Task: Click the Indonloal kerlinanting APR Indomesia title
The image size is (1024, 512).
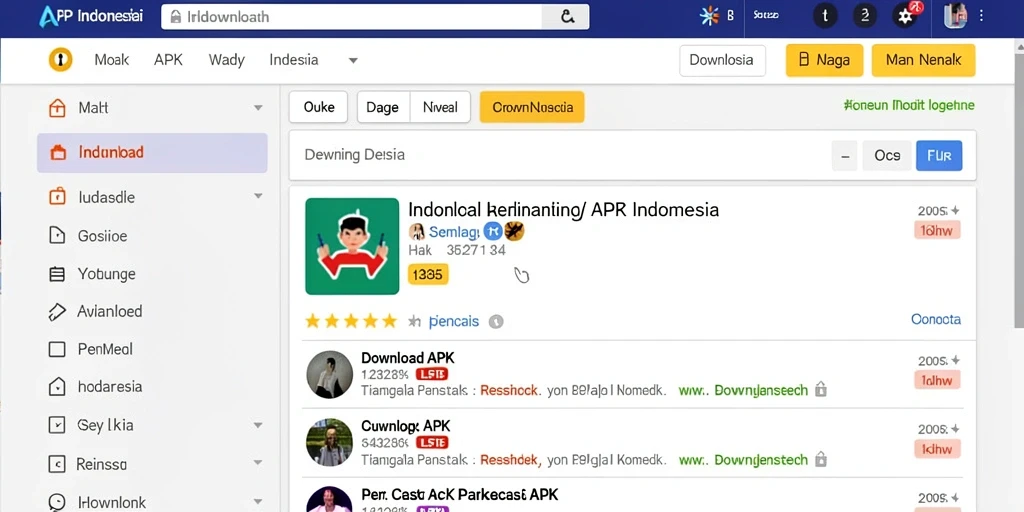Action: (564, 210)
